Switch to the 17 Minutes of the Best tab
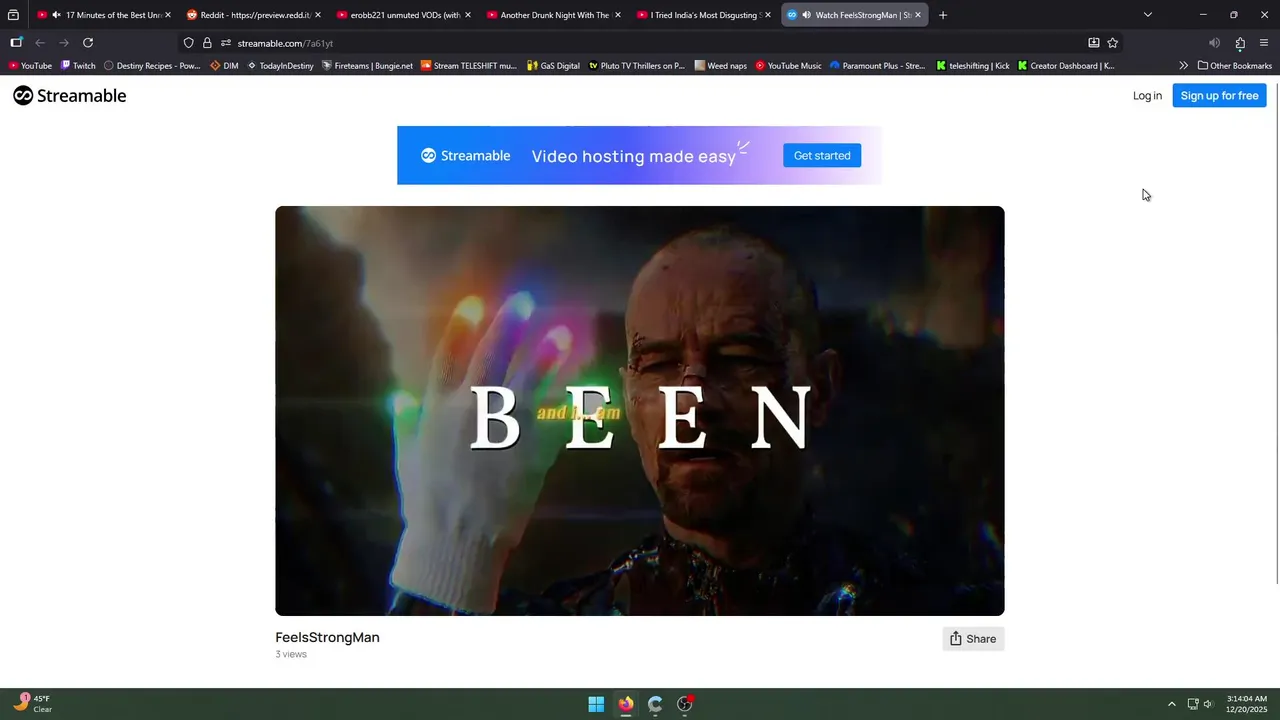1280x720 pixels. (x=105, y=15)
